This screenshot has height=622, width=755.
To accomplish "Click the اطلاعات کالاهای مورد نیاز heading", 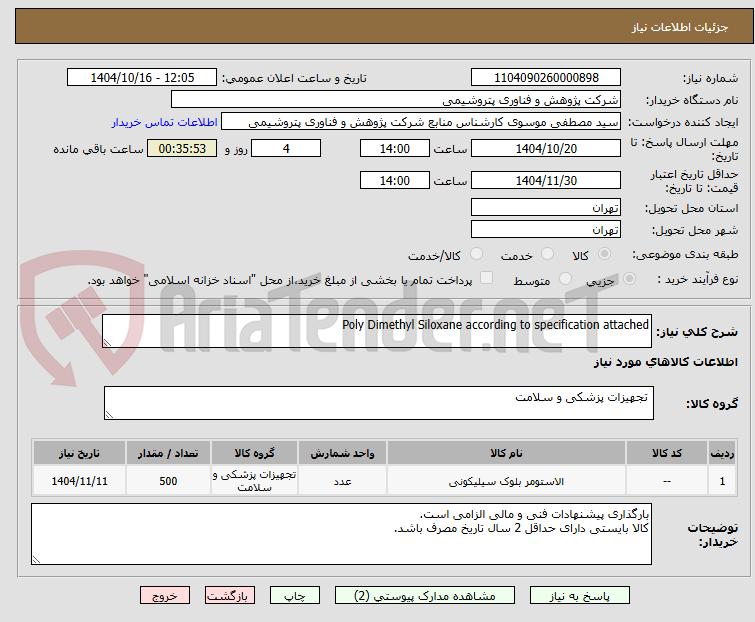I will pyautogui.click(x=665, y=362).
